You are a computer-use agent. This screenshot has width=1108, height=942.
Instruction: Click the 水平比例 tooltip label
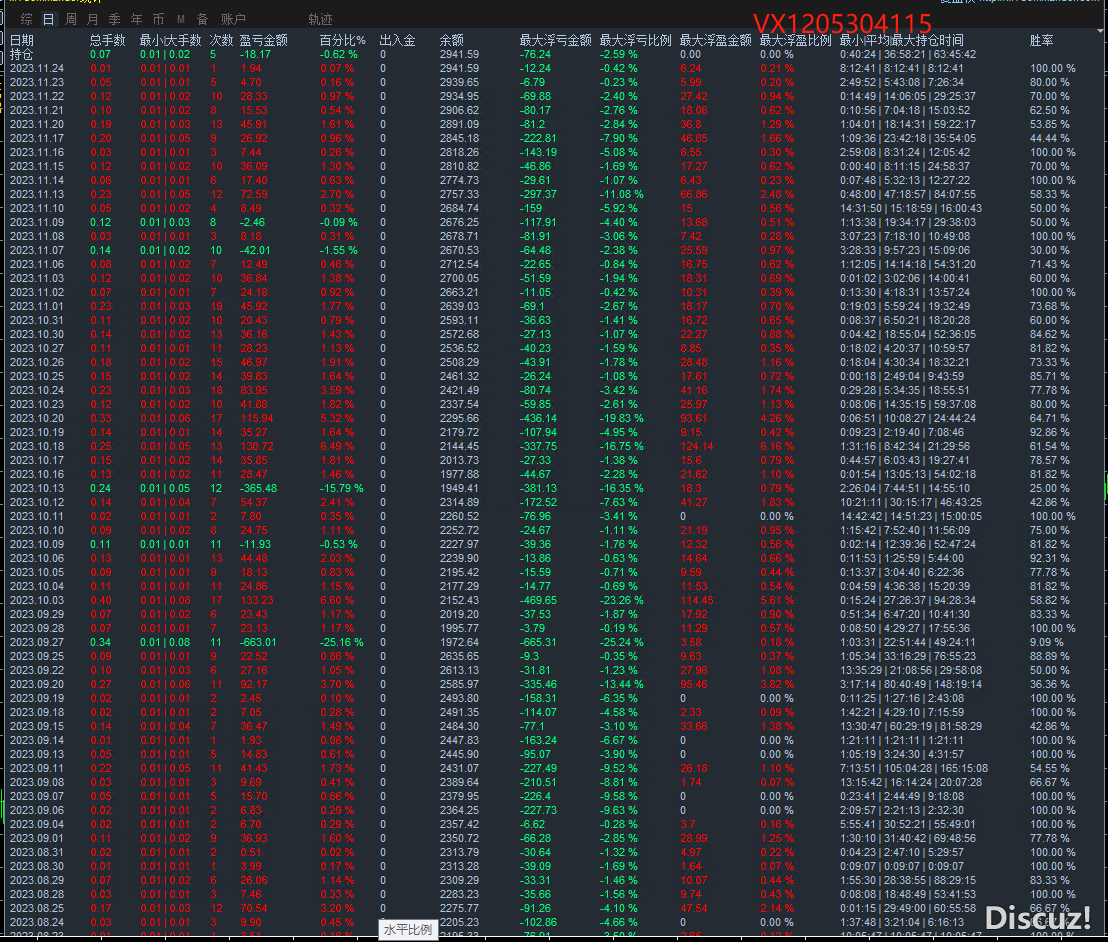(408, 929)
